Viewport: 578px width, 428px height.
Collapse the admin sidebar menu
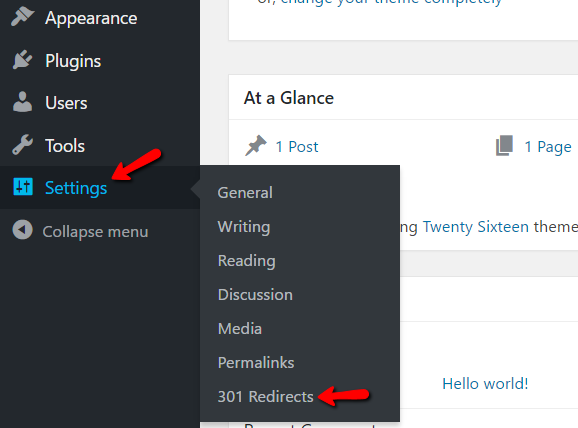pos(80,231)
